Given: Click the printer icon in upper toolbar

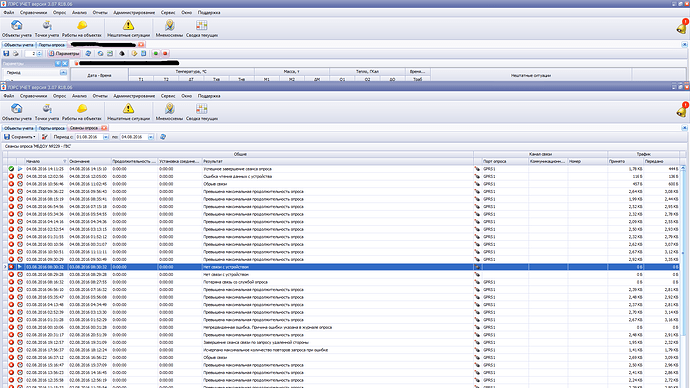Looking at the screenshot, I should click(x=15, y=54).
